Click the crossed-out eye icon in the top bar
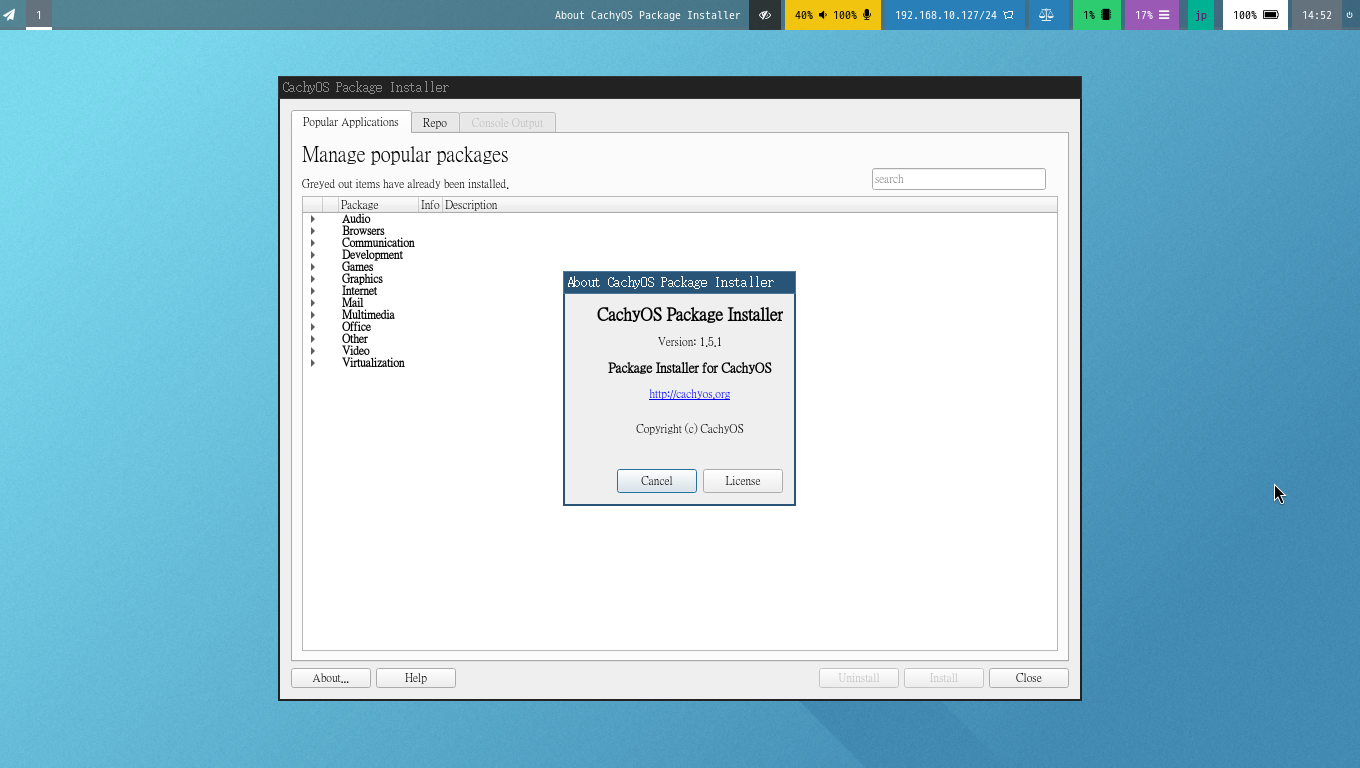This screenshot has width=1360, height=768. pyautogui.click(x=765, y=15)
